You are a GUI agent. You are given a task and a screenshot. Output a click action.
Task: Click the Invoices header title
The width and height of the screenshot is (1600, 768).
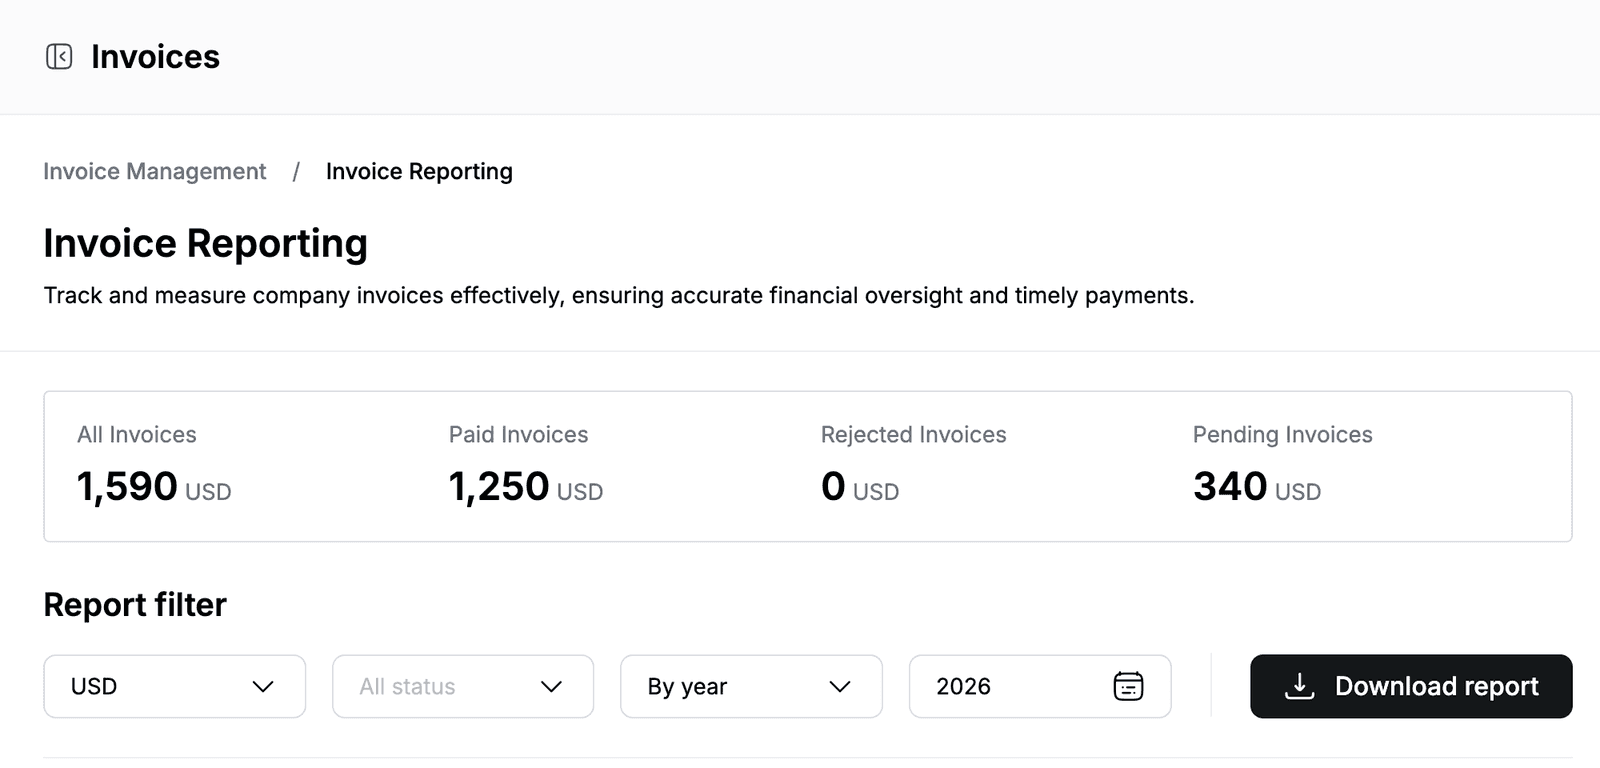point(155,57)
